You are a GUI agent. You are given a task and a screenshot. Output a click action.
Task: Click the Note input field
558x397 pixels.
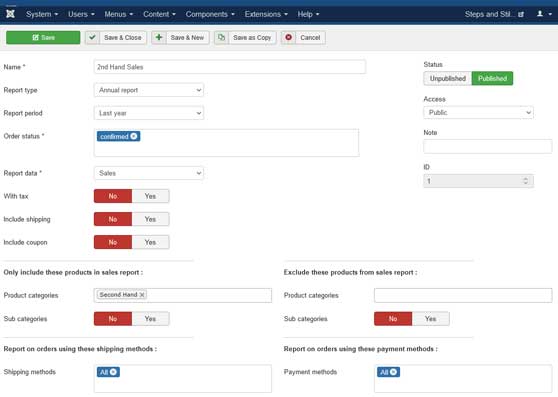pyautogui.click(x=488, y=146)
